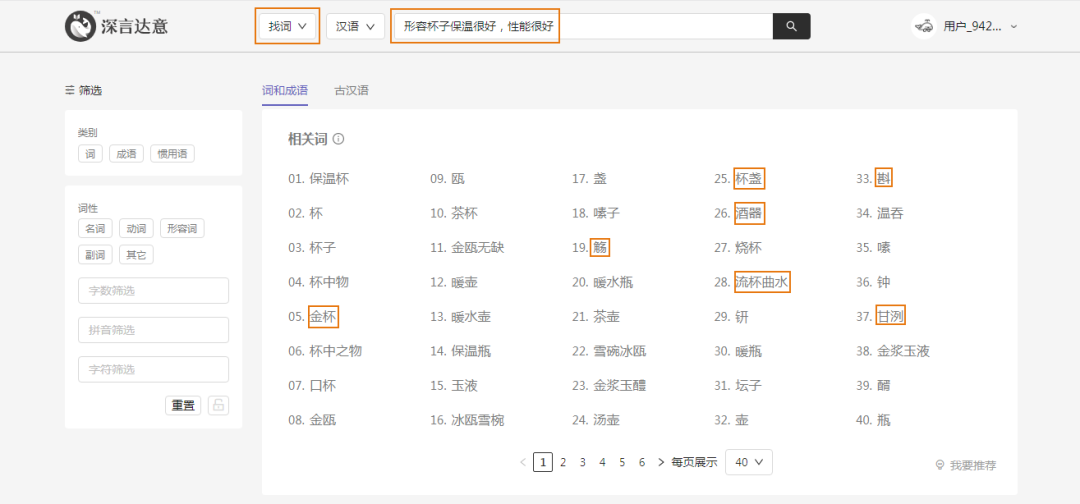Viewport: 1080px width, 504px height.
Task: Click the result word 保温瓶
Action: (x=471, y=351)
